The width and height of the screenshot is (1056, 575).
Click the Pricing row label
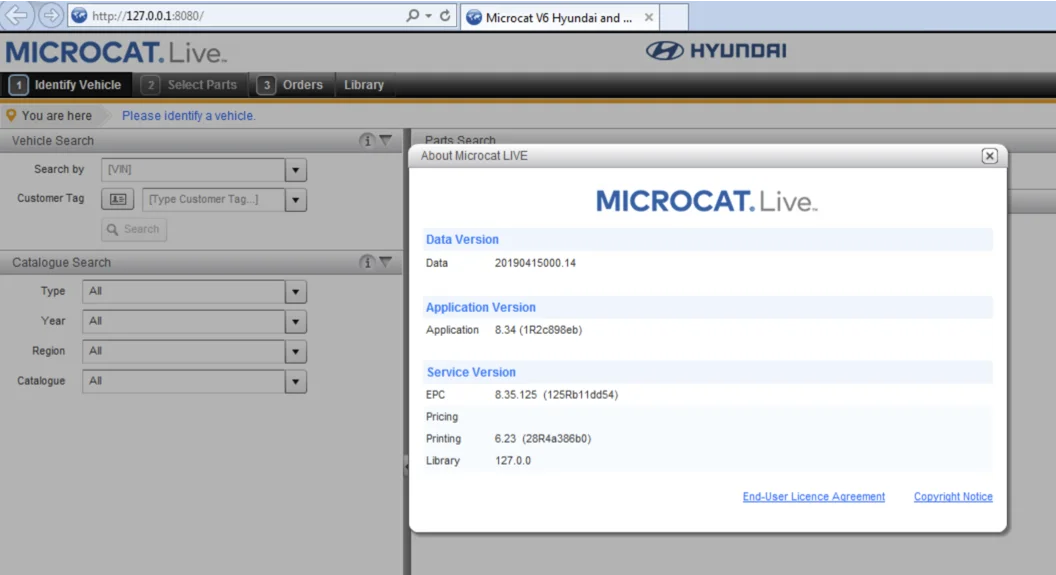coord(442,417)
